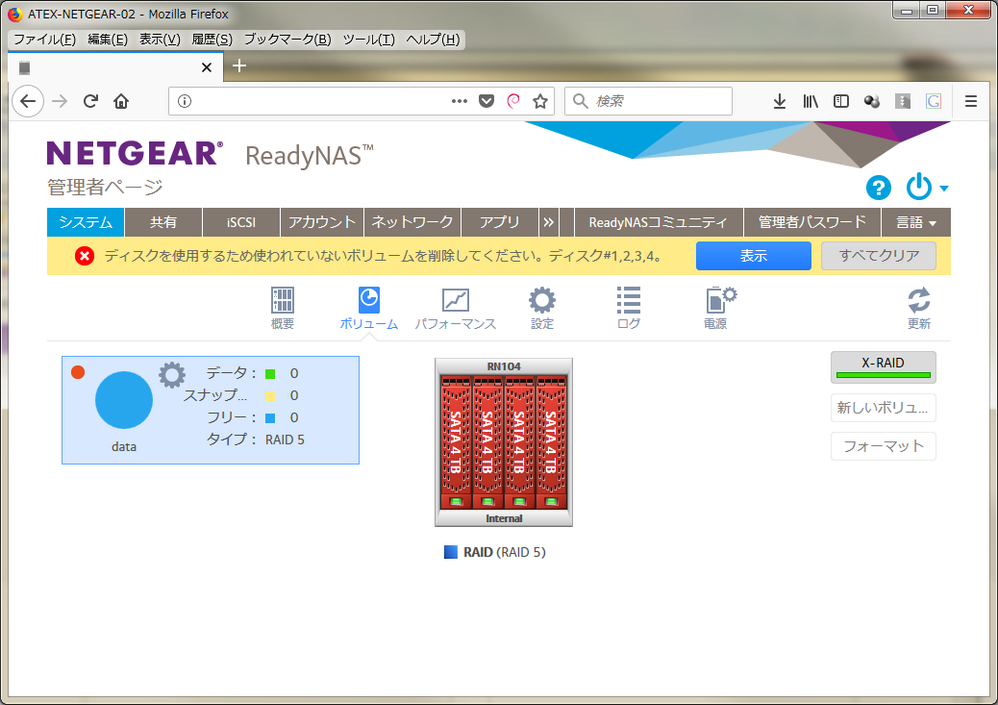Open the 共有 tab
998x705 pixels.
pyautogui.click(x=164, y=222)
